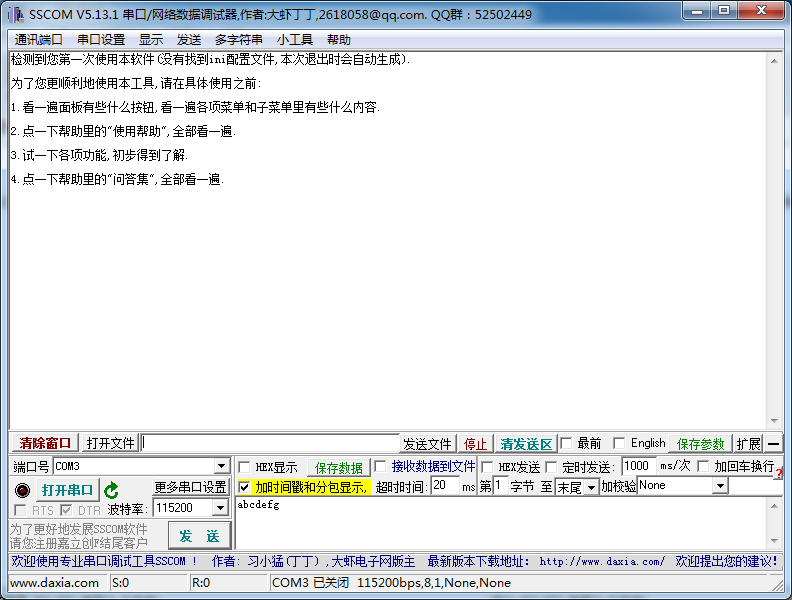Click the SSCOM app icon in title bar
Viewport: 792px width, 600px height.
pyautogui.click(x=17, y=14)
